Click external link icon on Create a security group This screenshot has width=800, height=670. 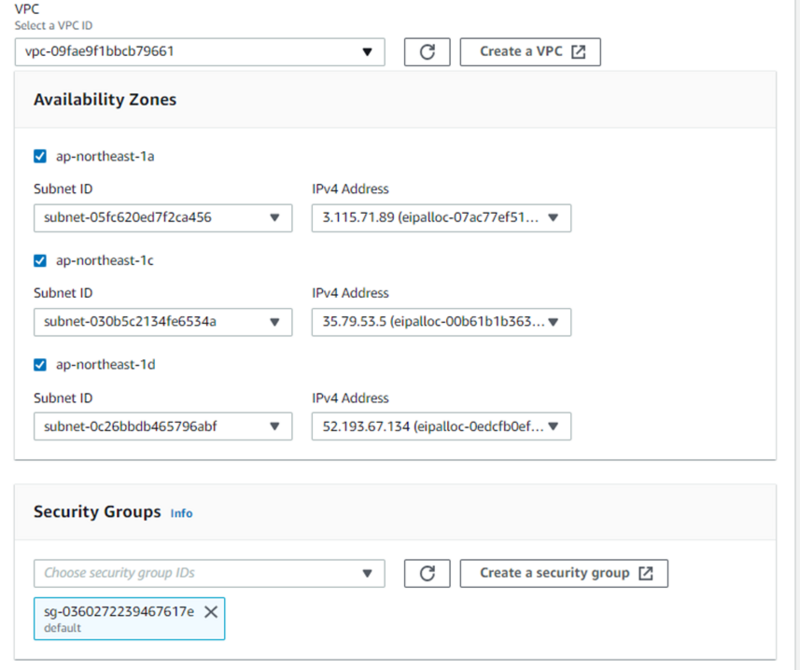click(x=645, y=573)
